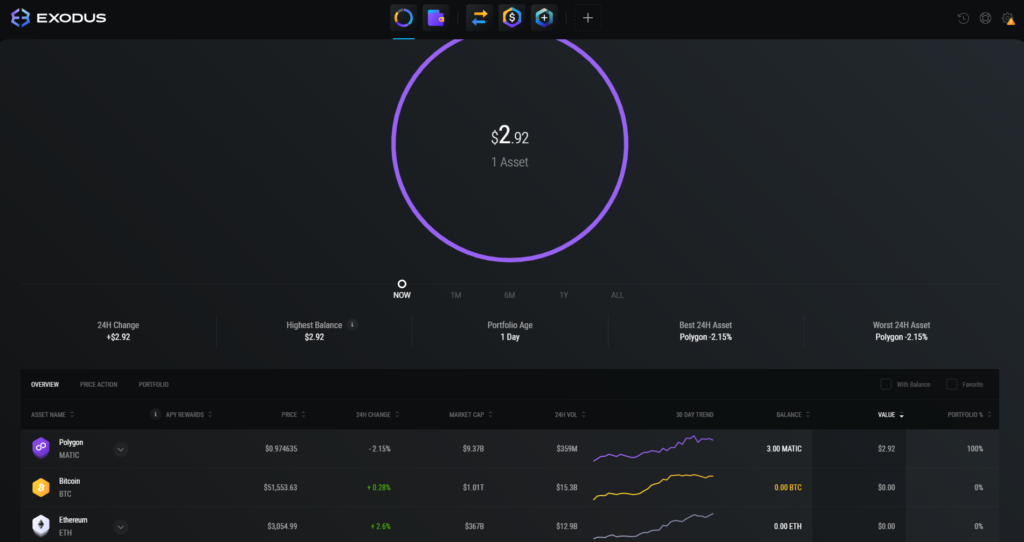Switch to the Price Action tab
This screenshot has height=542, width=1024.
coord(99,385)
